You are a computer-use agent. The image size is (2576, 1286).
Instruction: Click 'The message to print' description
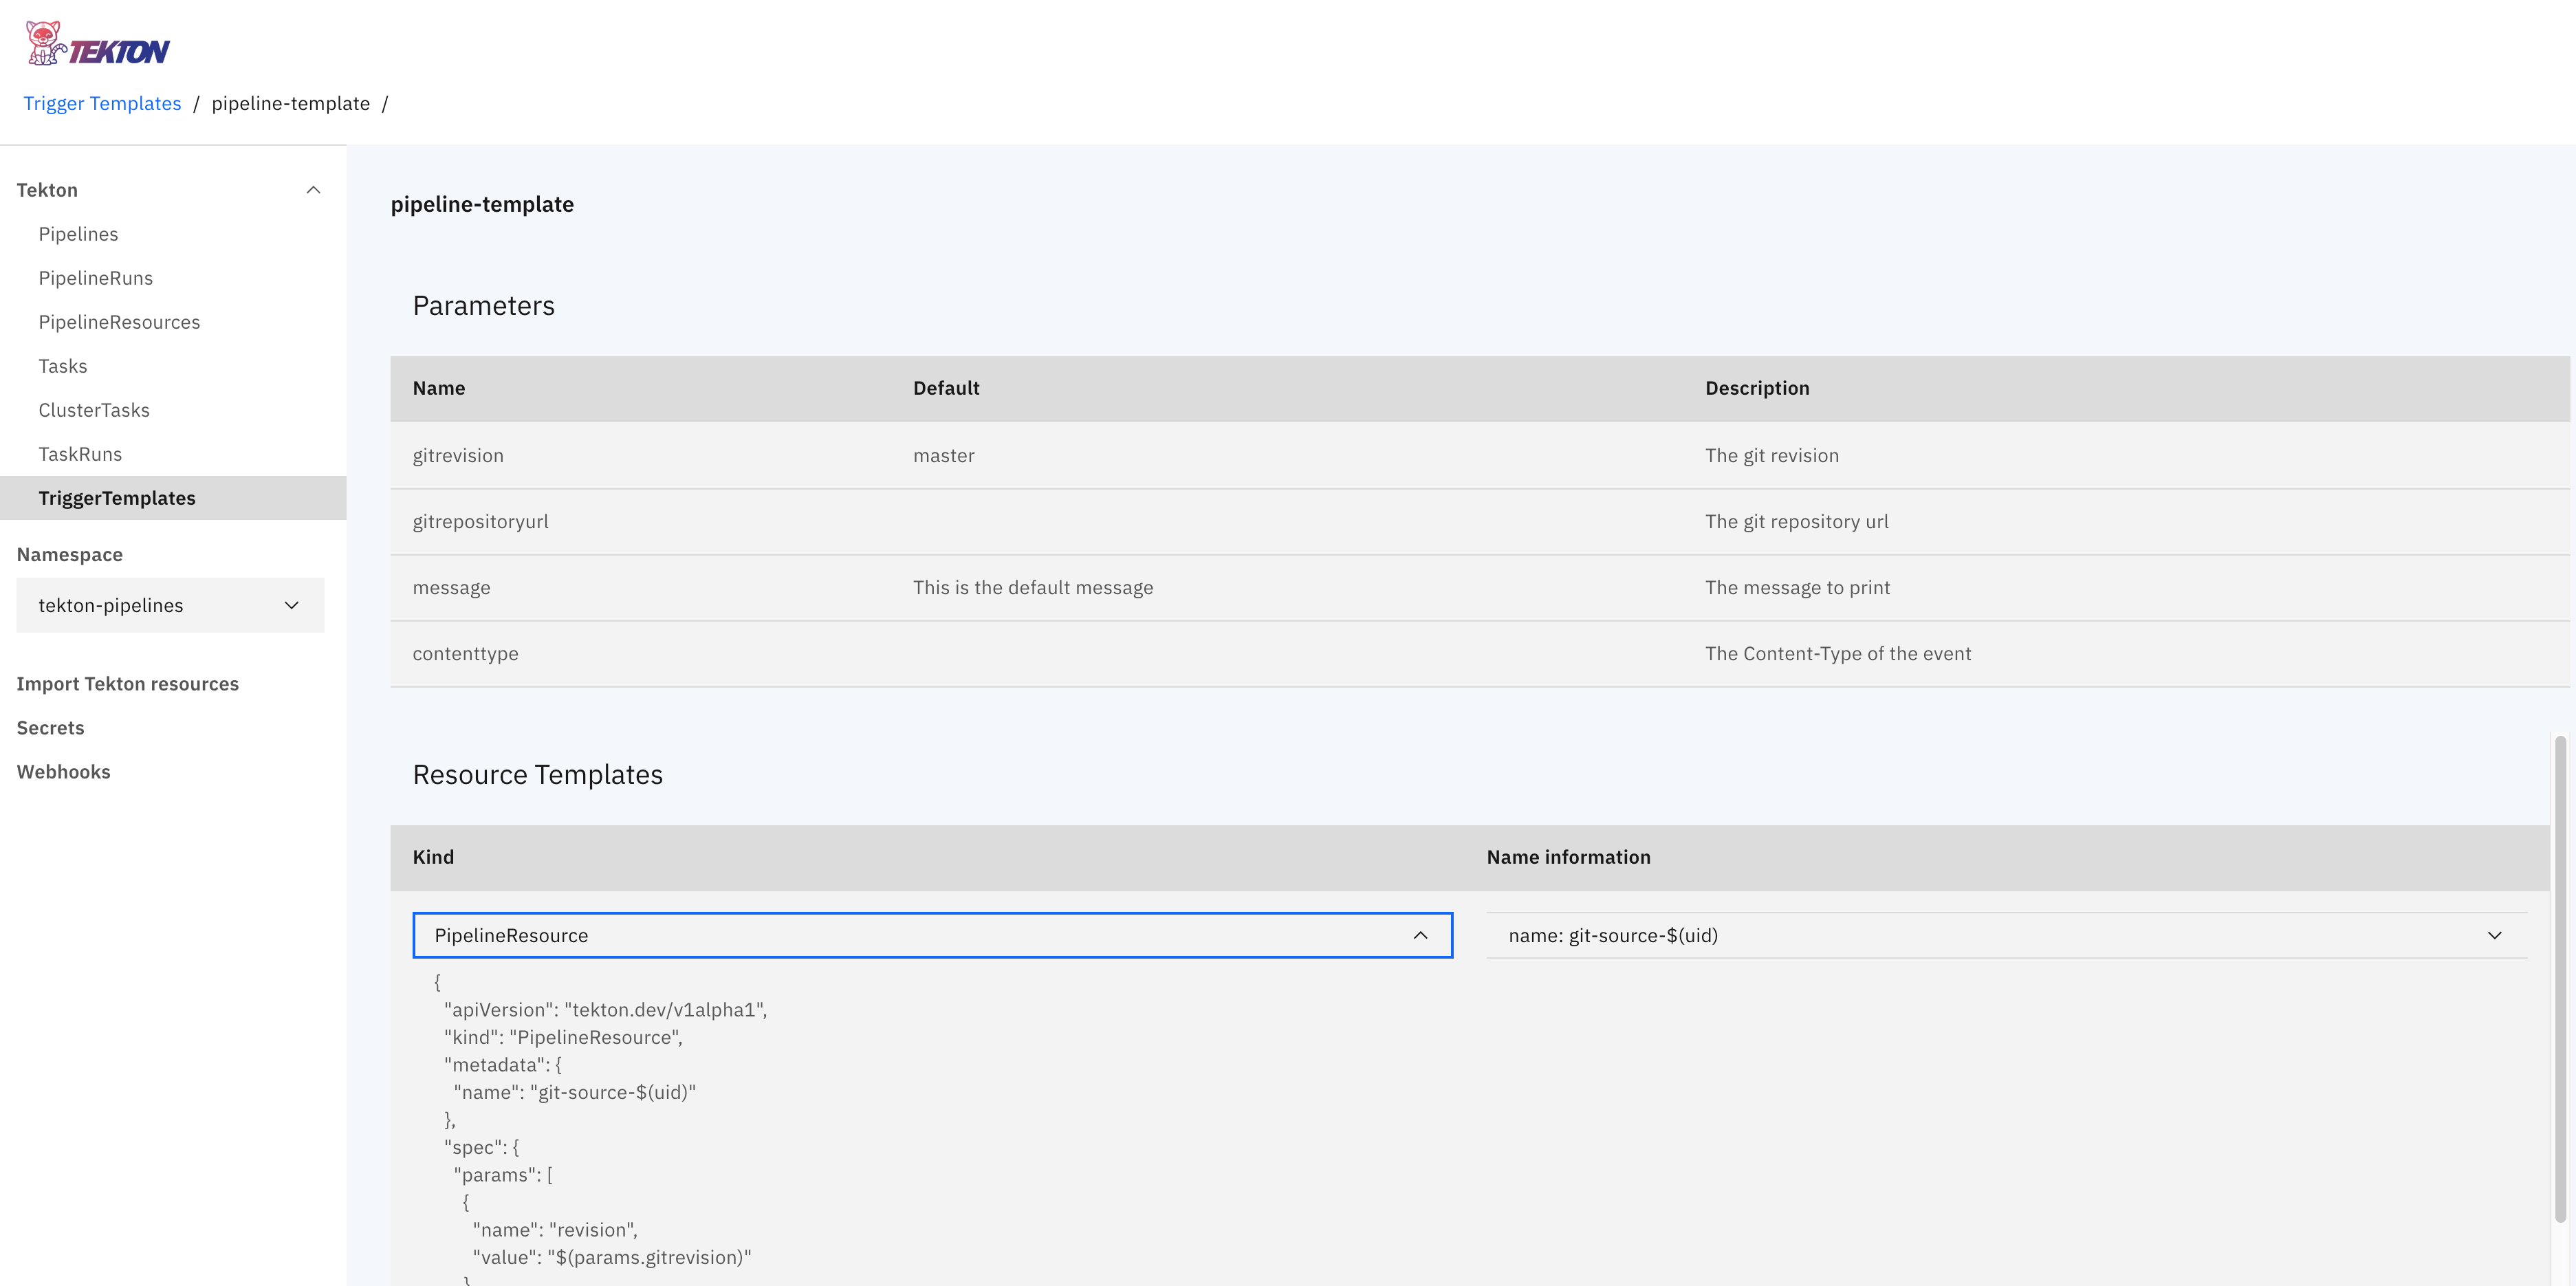coord(1798,588)
